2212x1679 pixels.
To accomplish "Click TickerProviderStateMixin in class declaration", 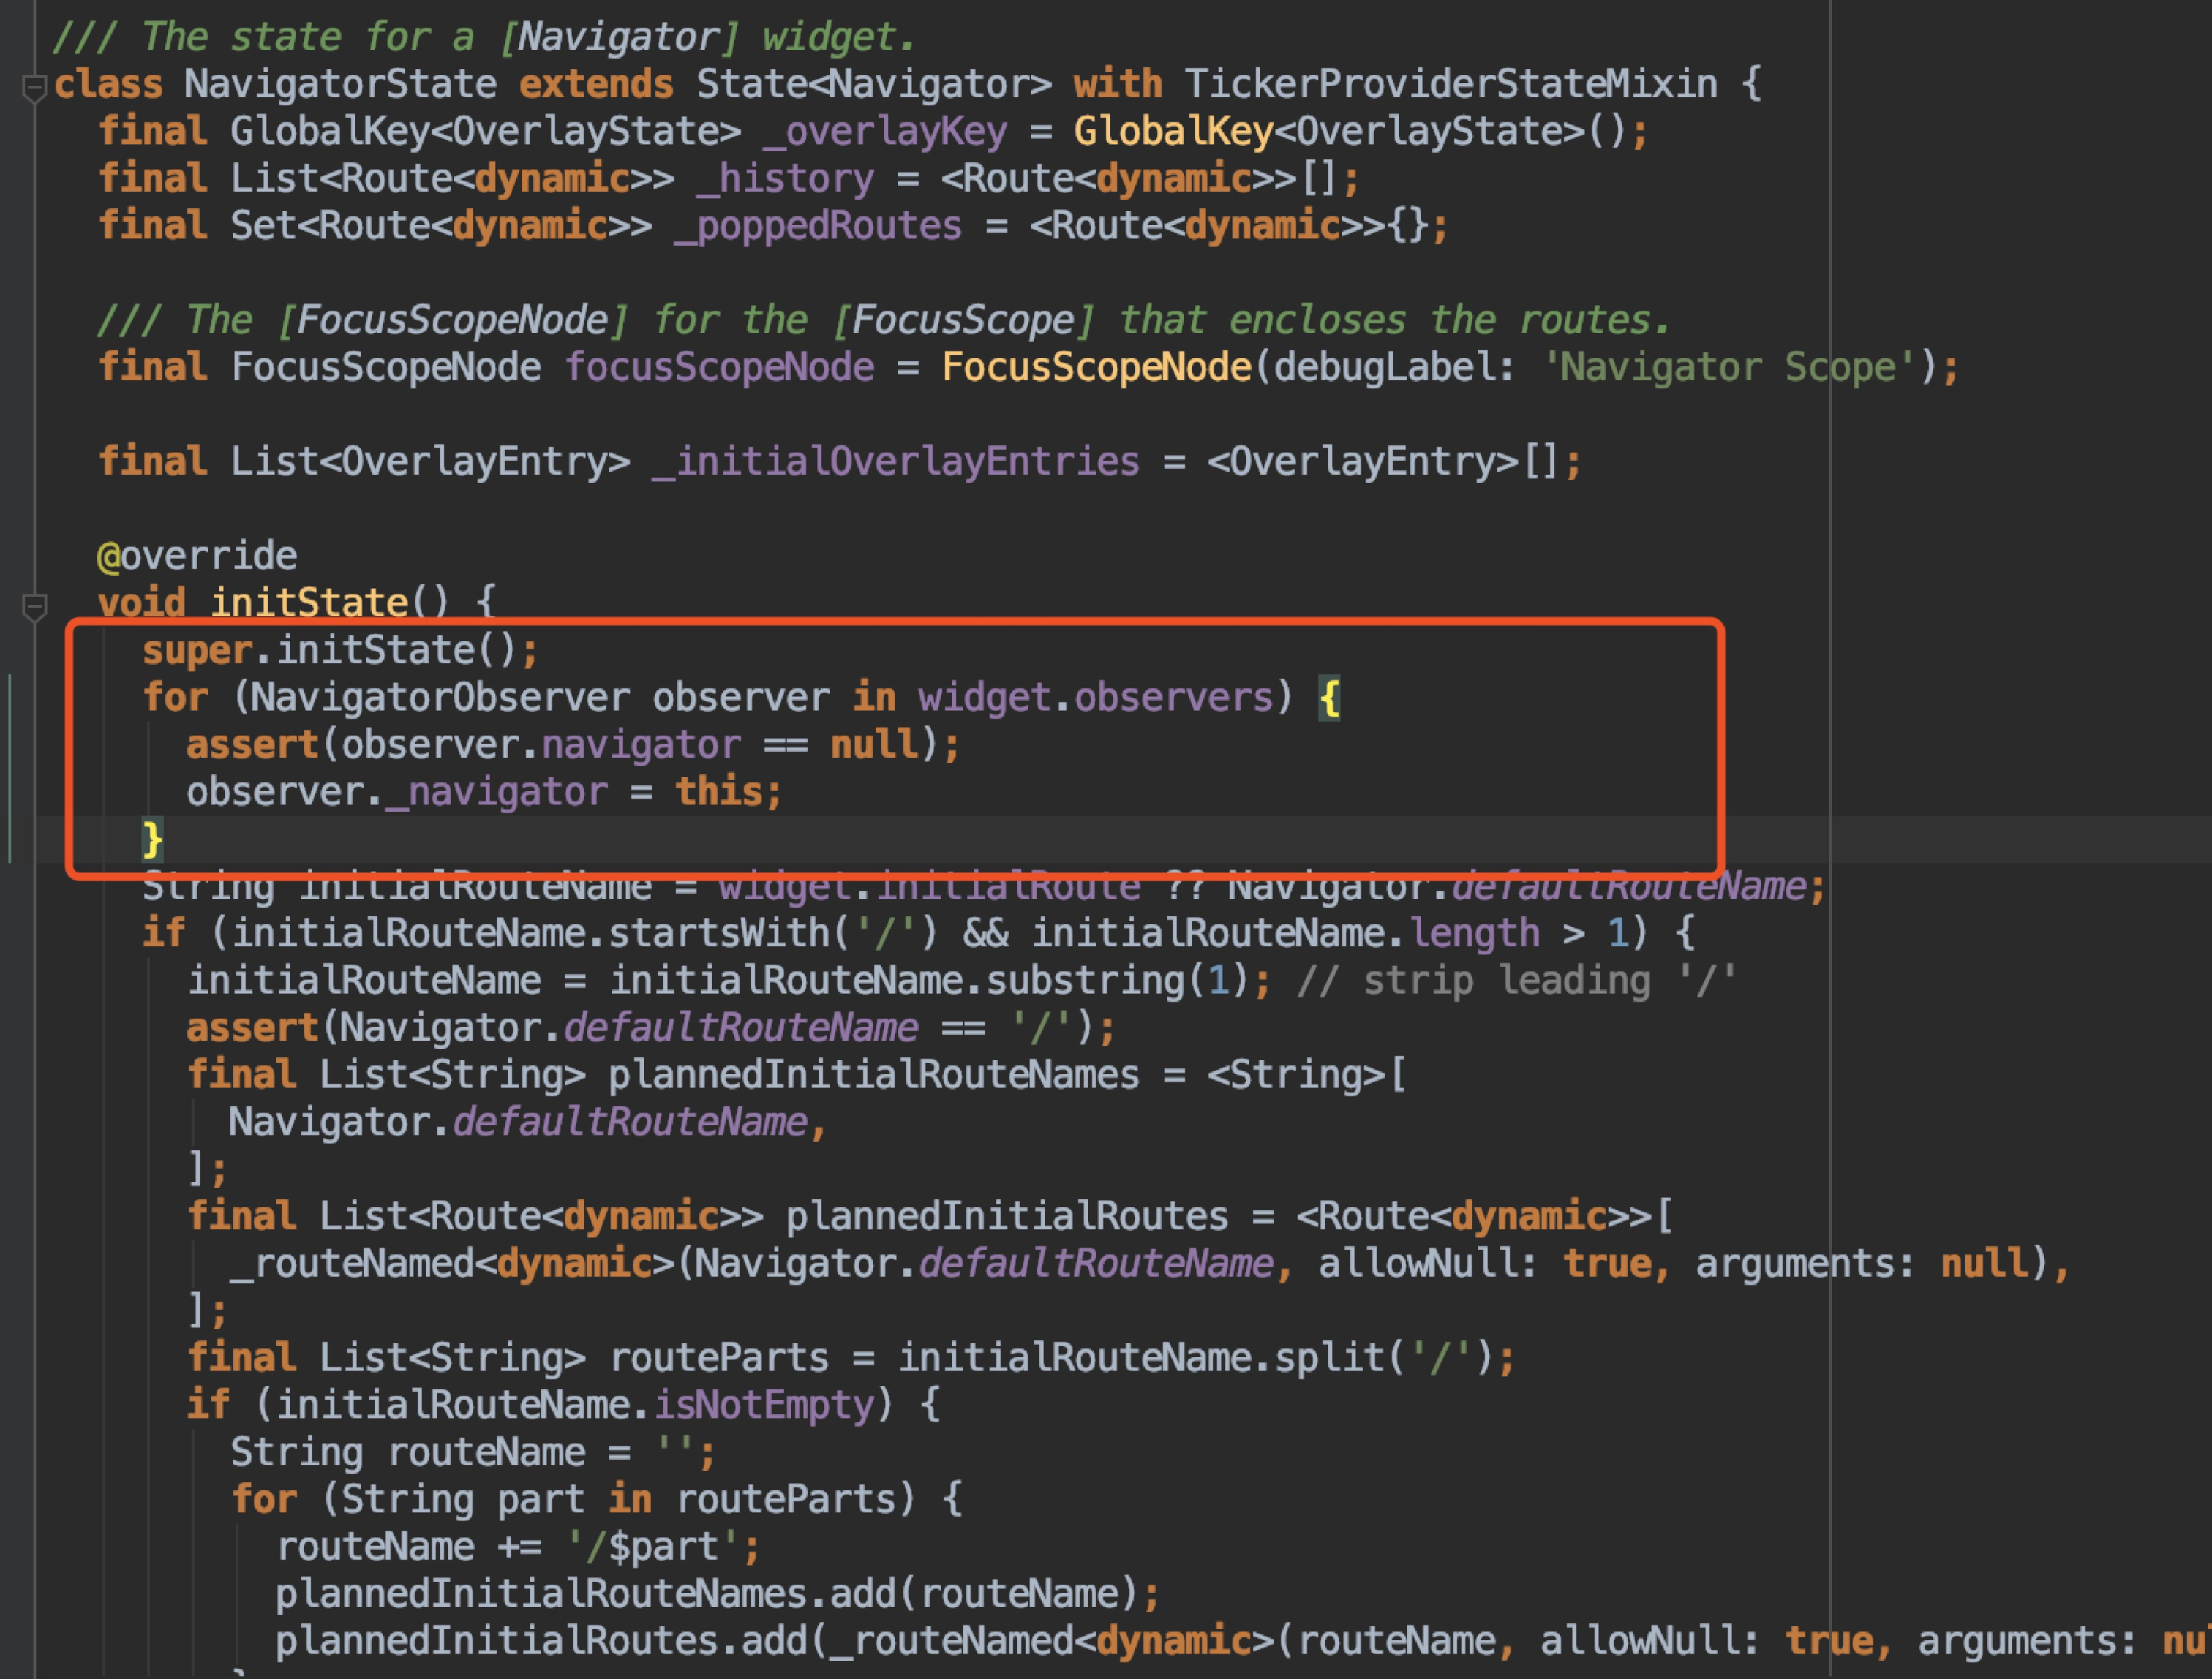I will (x=1451, y=84).
